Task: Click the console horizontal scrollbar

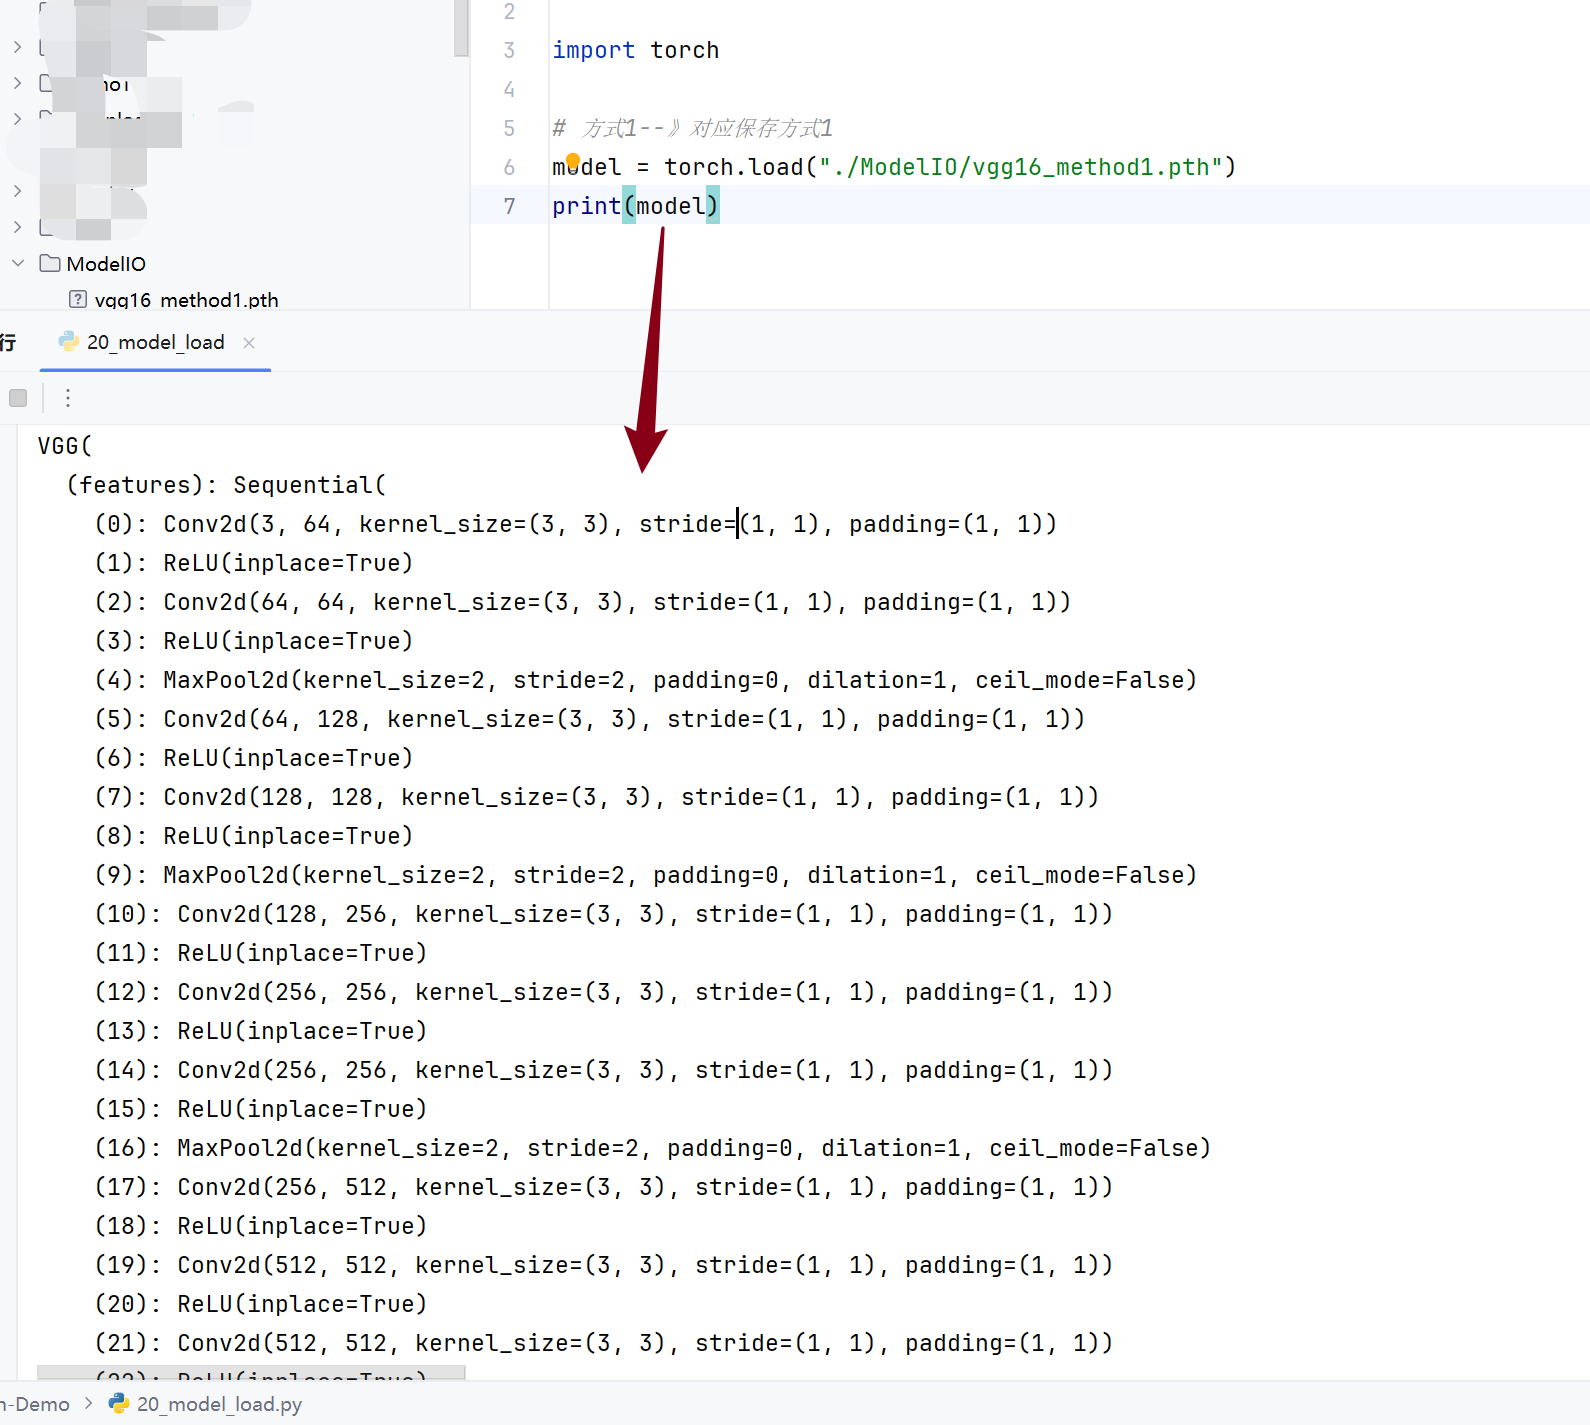Action: pos(250,1373)
